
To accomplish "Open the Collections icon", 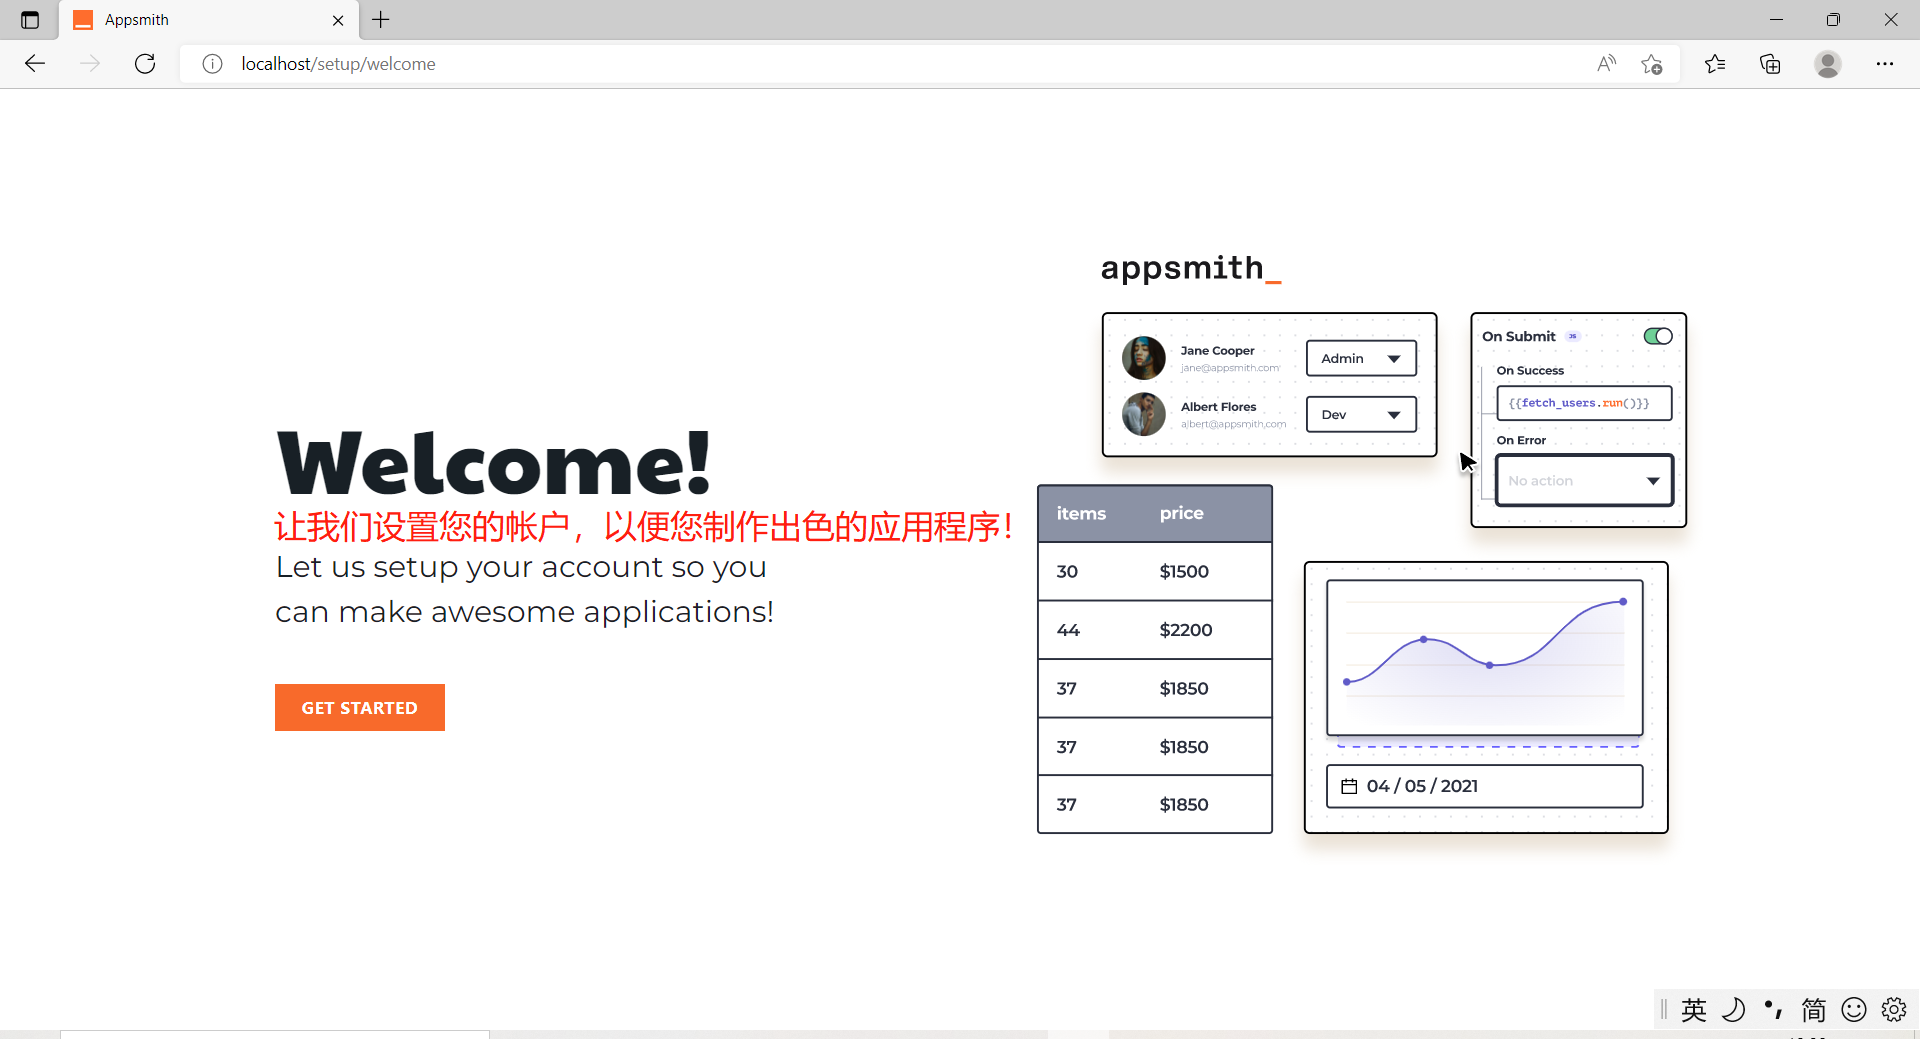I will coord(1770,64).
